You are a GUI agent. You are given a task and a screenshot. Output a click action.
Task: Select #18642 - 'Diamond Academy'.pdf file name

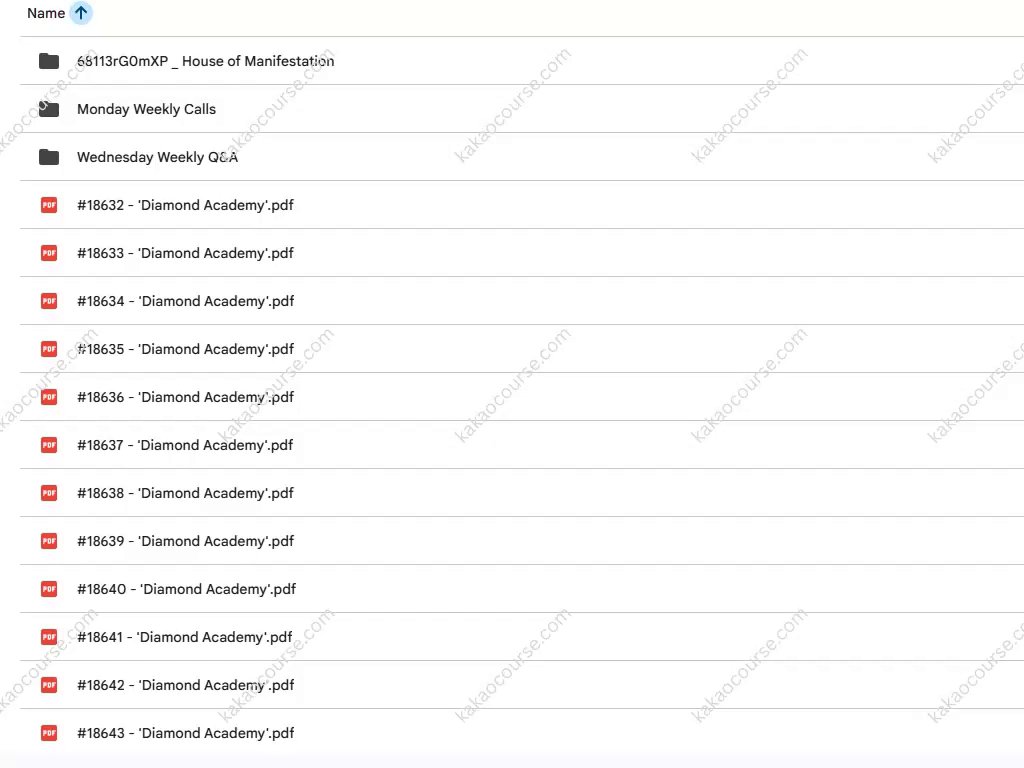pyautogui.click(x=185, y=685)
